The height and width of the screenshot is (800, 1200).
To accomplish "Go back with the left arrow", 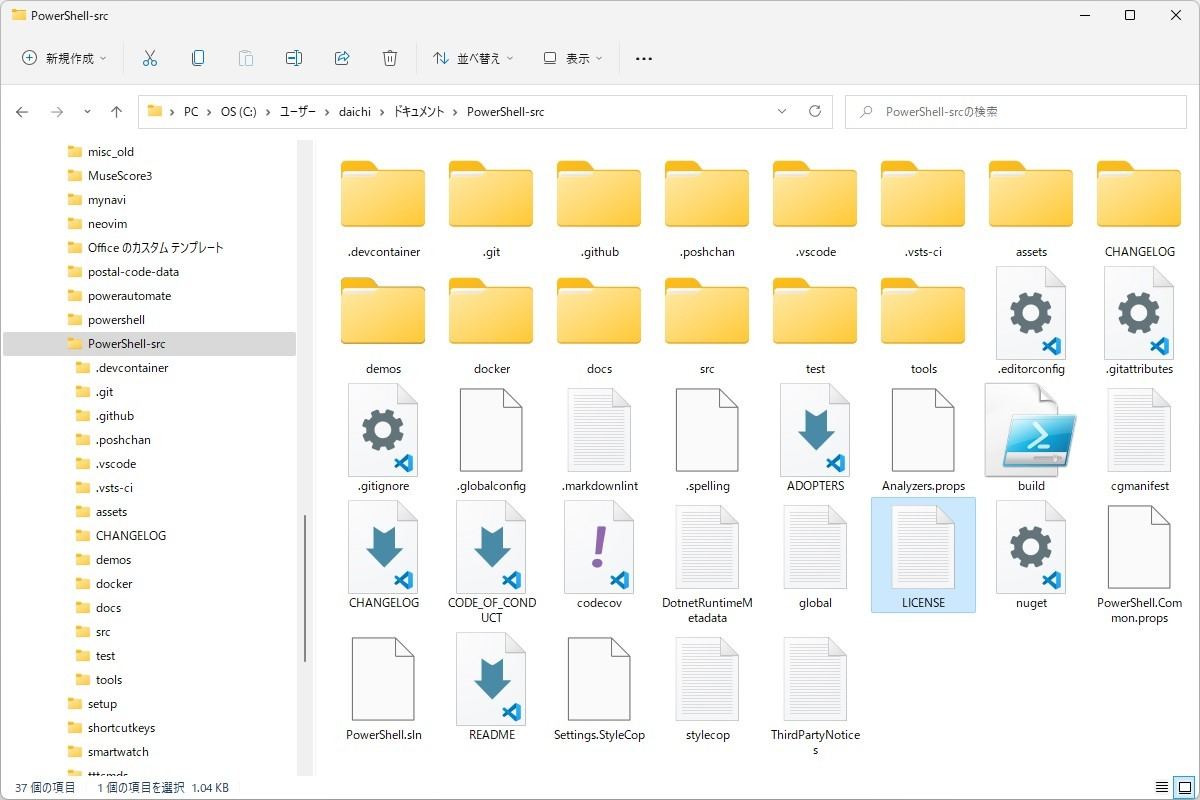I will point(22,112).
